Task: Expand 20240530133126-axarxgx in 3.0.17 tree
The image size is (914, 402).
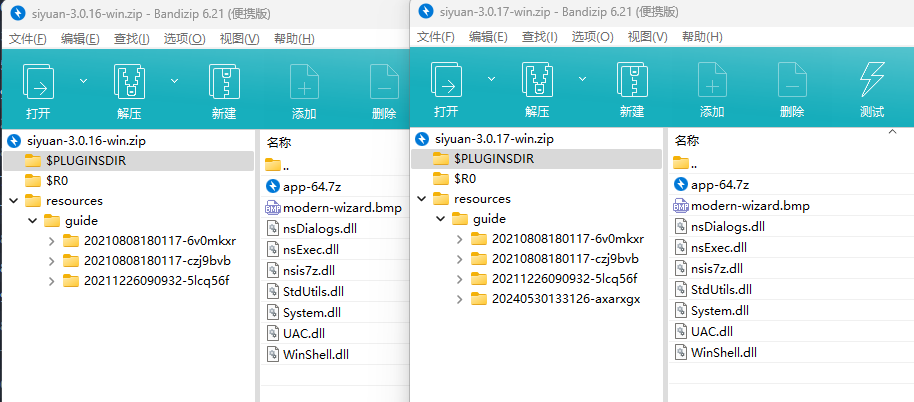Action: pos(459,299)
